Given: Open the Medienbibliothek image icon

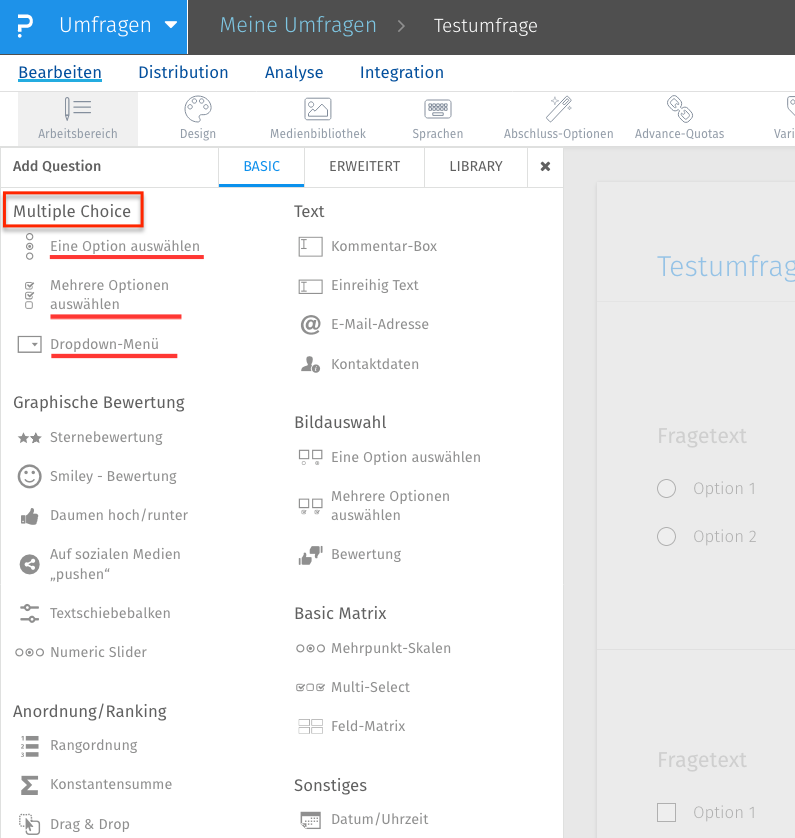Looking at the screenshot, I should tap(318, 109).
